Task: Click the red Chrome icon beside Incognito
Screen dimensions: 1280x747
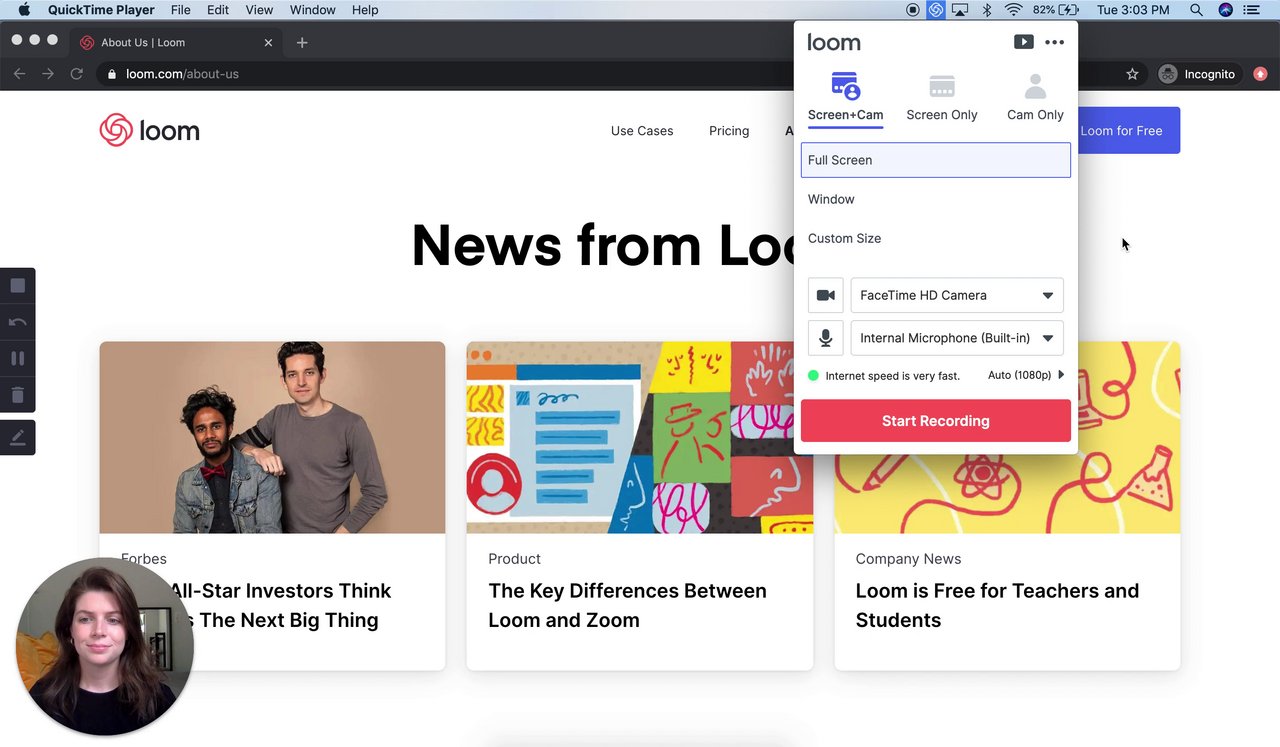Action: point(1260,74)
